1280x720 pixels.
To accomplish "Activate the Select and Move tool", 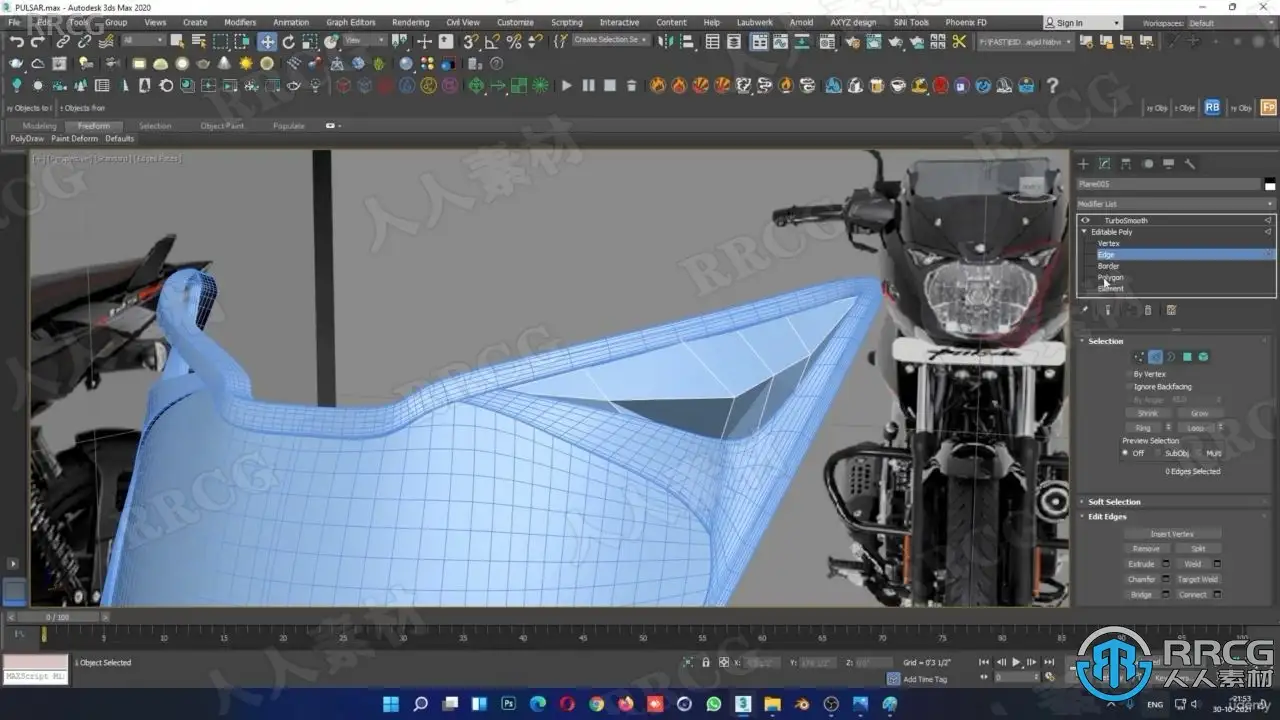I will tap(267, 42).
